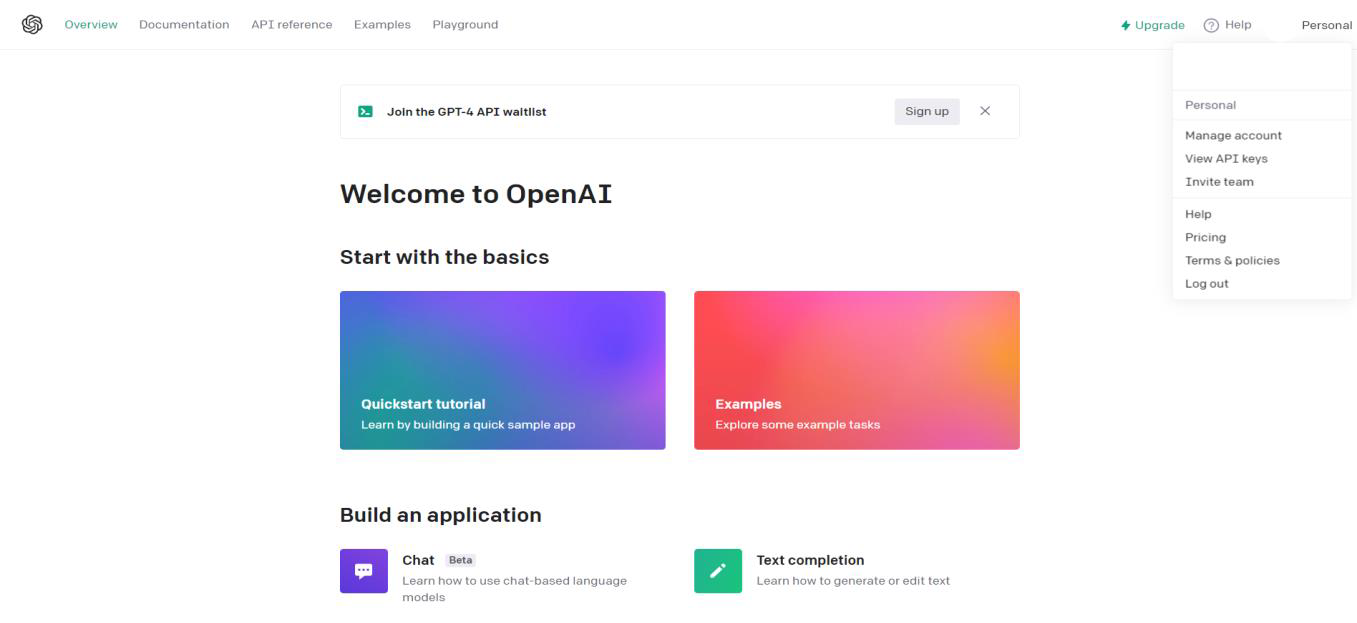The width and height of the screenshot is (1357, 623).
Task: Open the Overview tab
Action: pos(91,24)
